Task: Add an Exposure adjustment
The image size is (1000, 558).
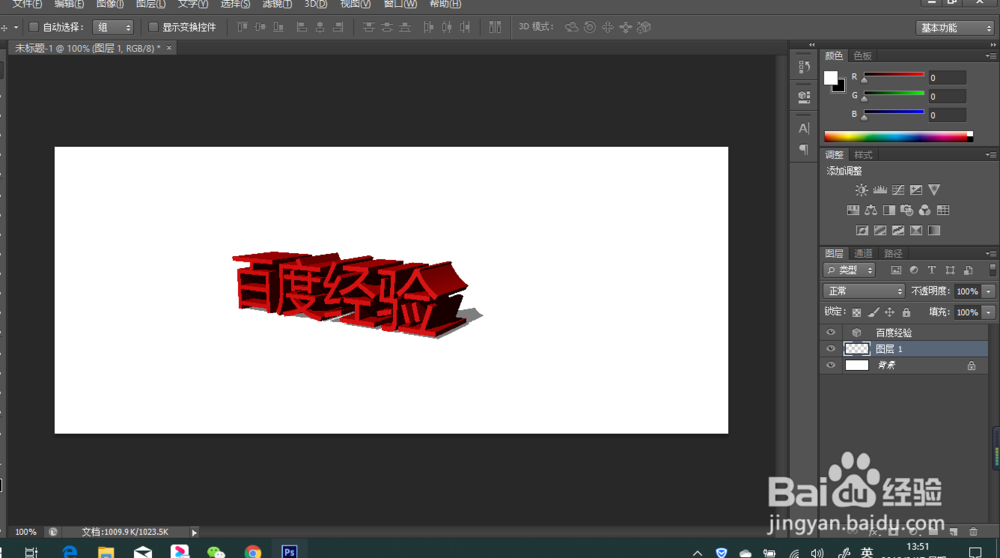Action: (x=916, y=190)
